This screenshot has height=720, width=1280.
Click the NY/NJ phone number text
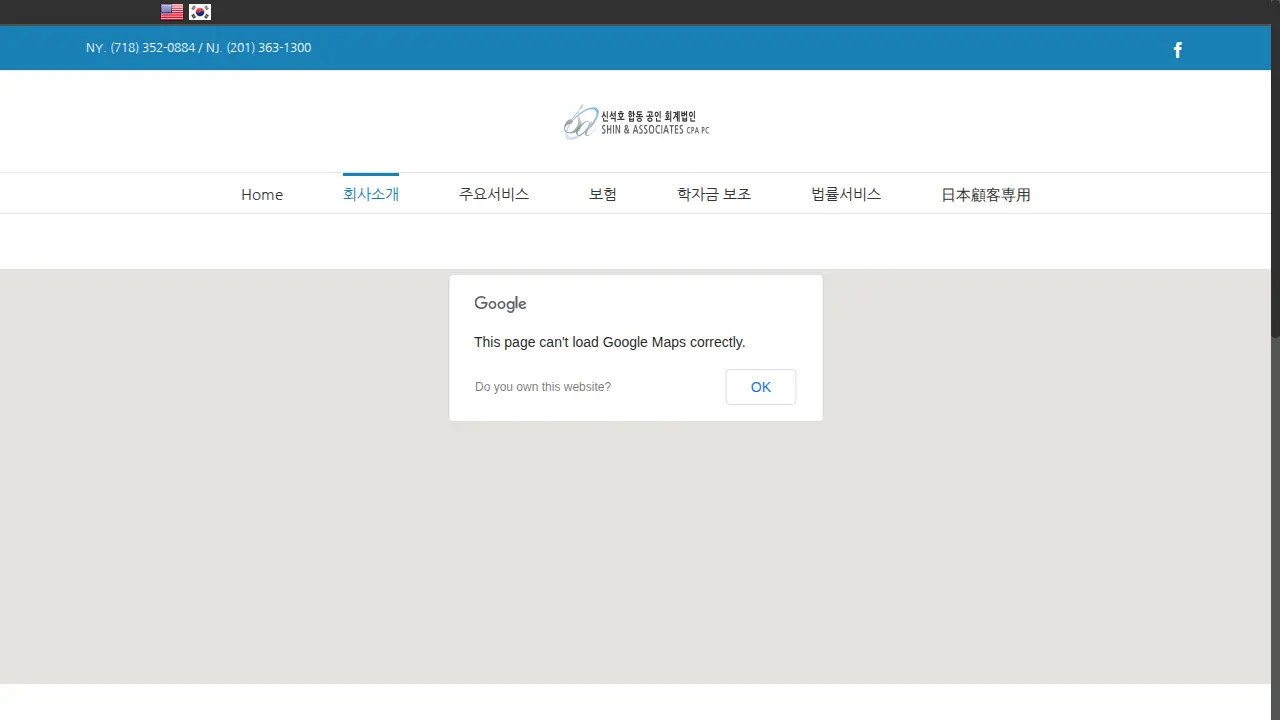coord(198,48)
